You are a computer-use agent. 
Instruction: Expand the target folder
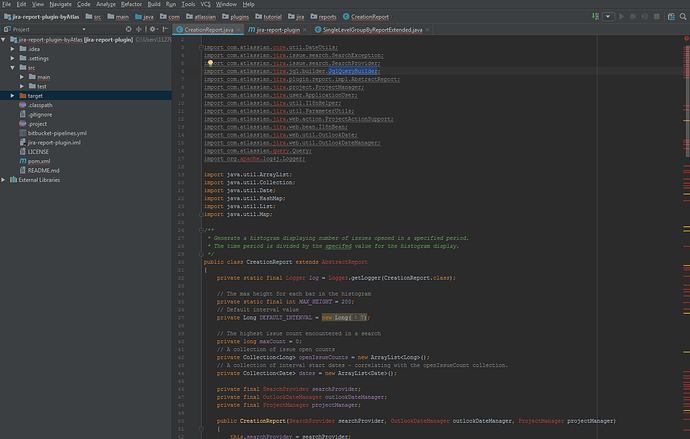tap(12, 95)
